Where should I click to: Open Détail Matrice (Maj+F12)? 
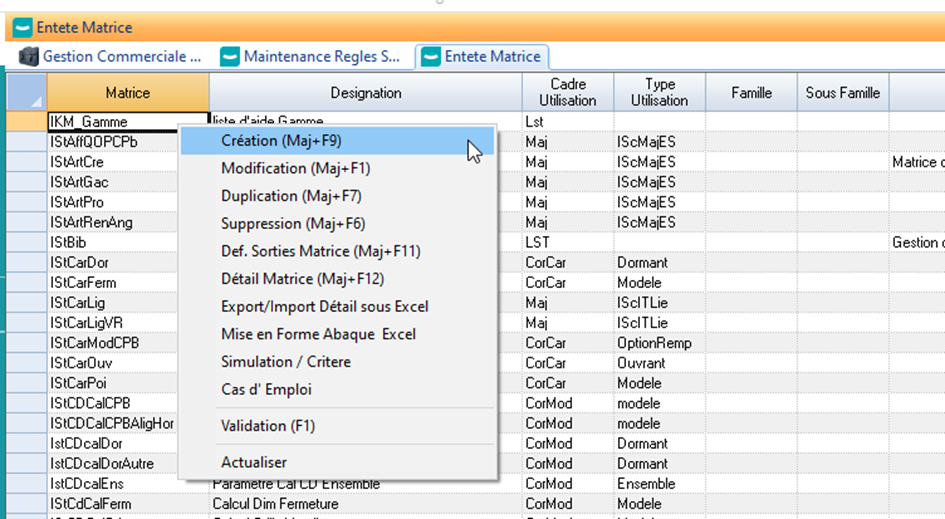(302, 279)
